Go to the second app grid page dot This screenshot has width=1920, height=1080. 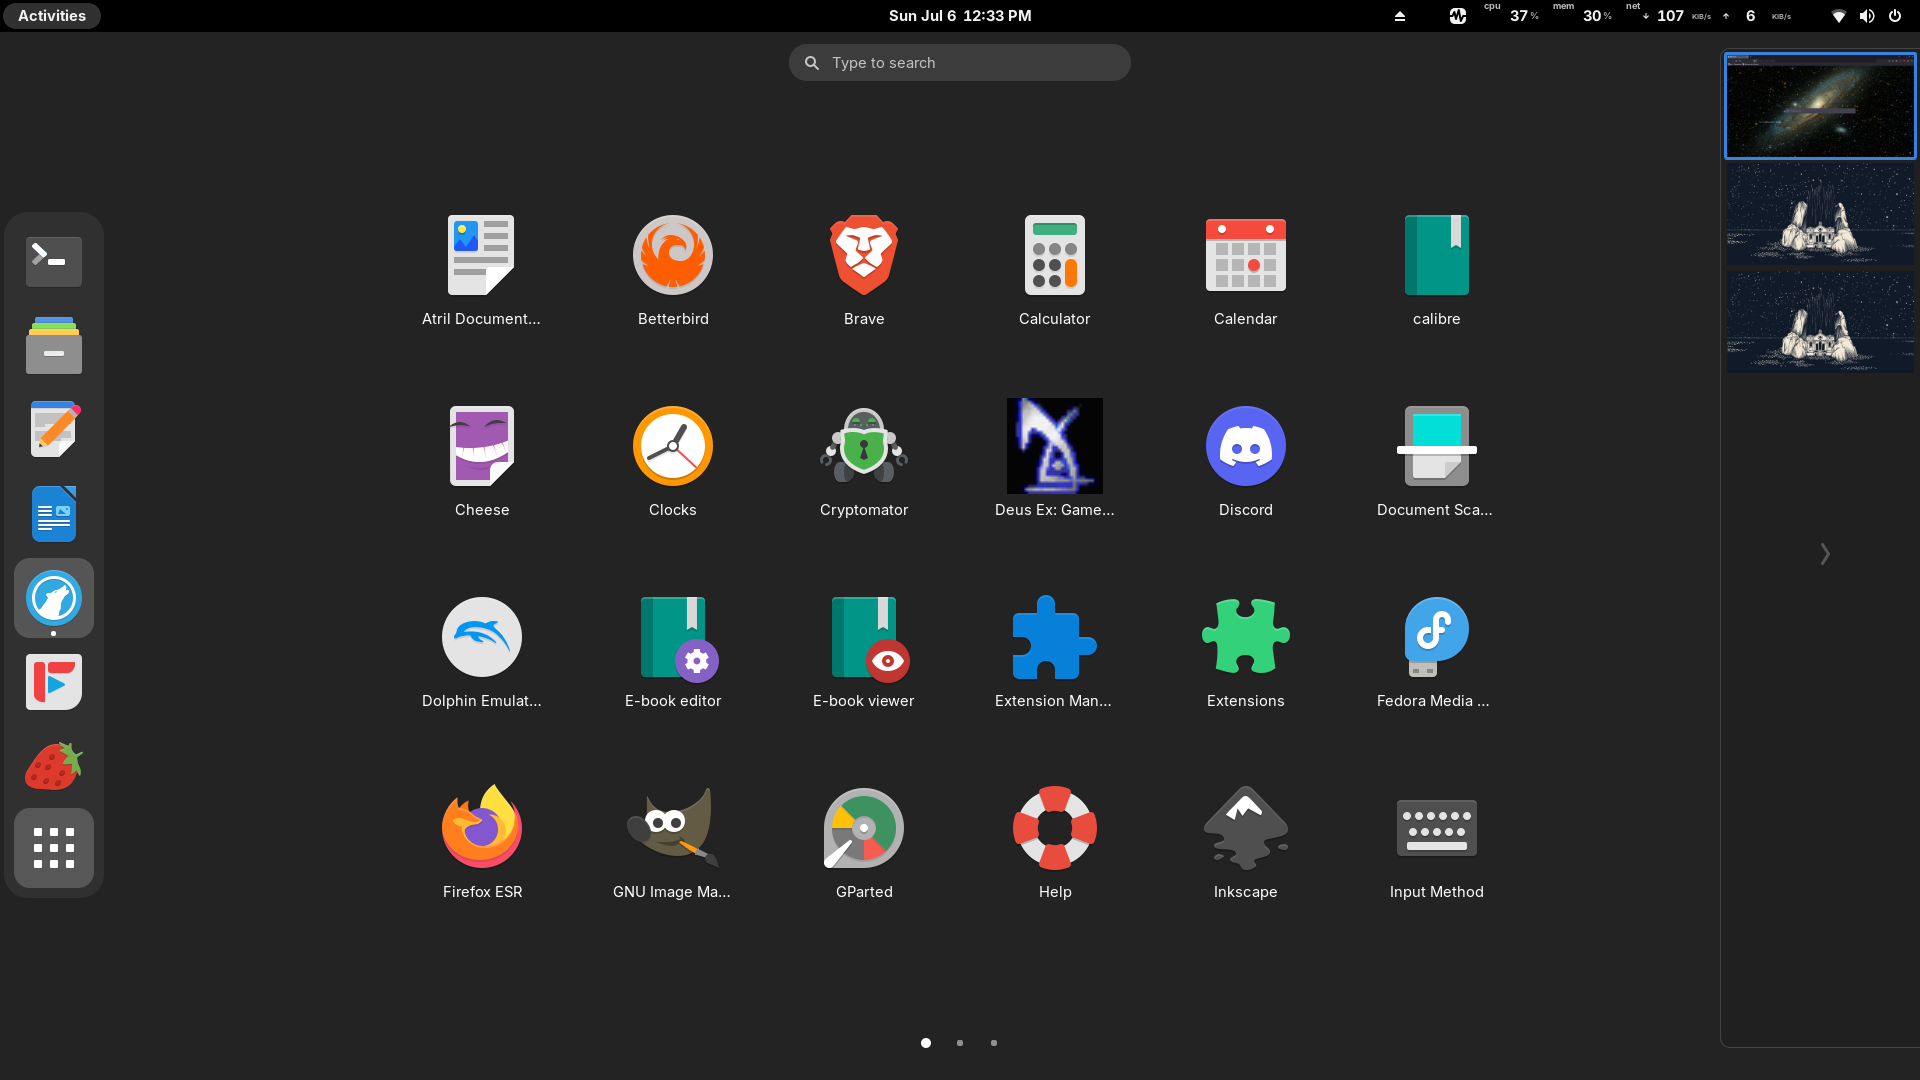click(960, 1043)
